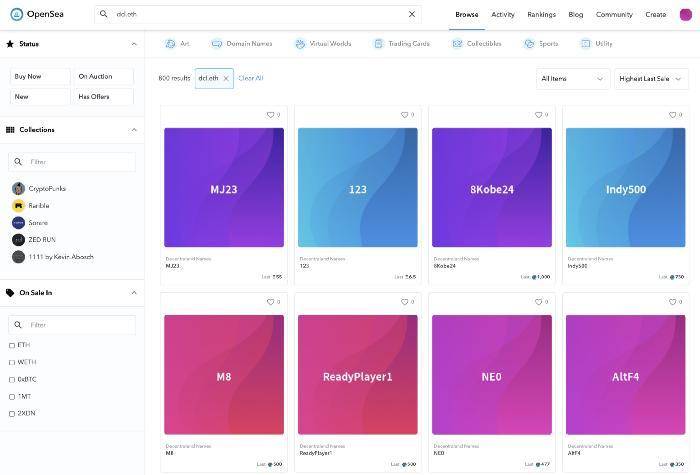Clear the search box with X icon
The image size is (700, 475).
pos(411,15)
